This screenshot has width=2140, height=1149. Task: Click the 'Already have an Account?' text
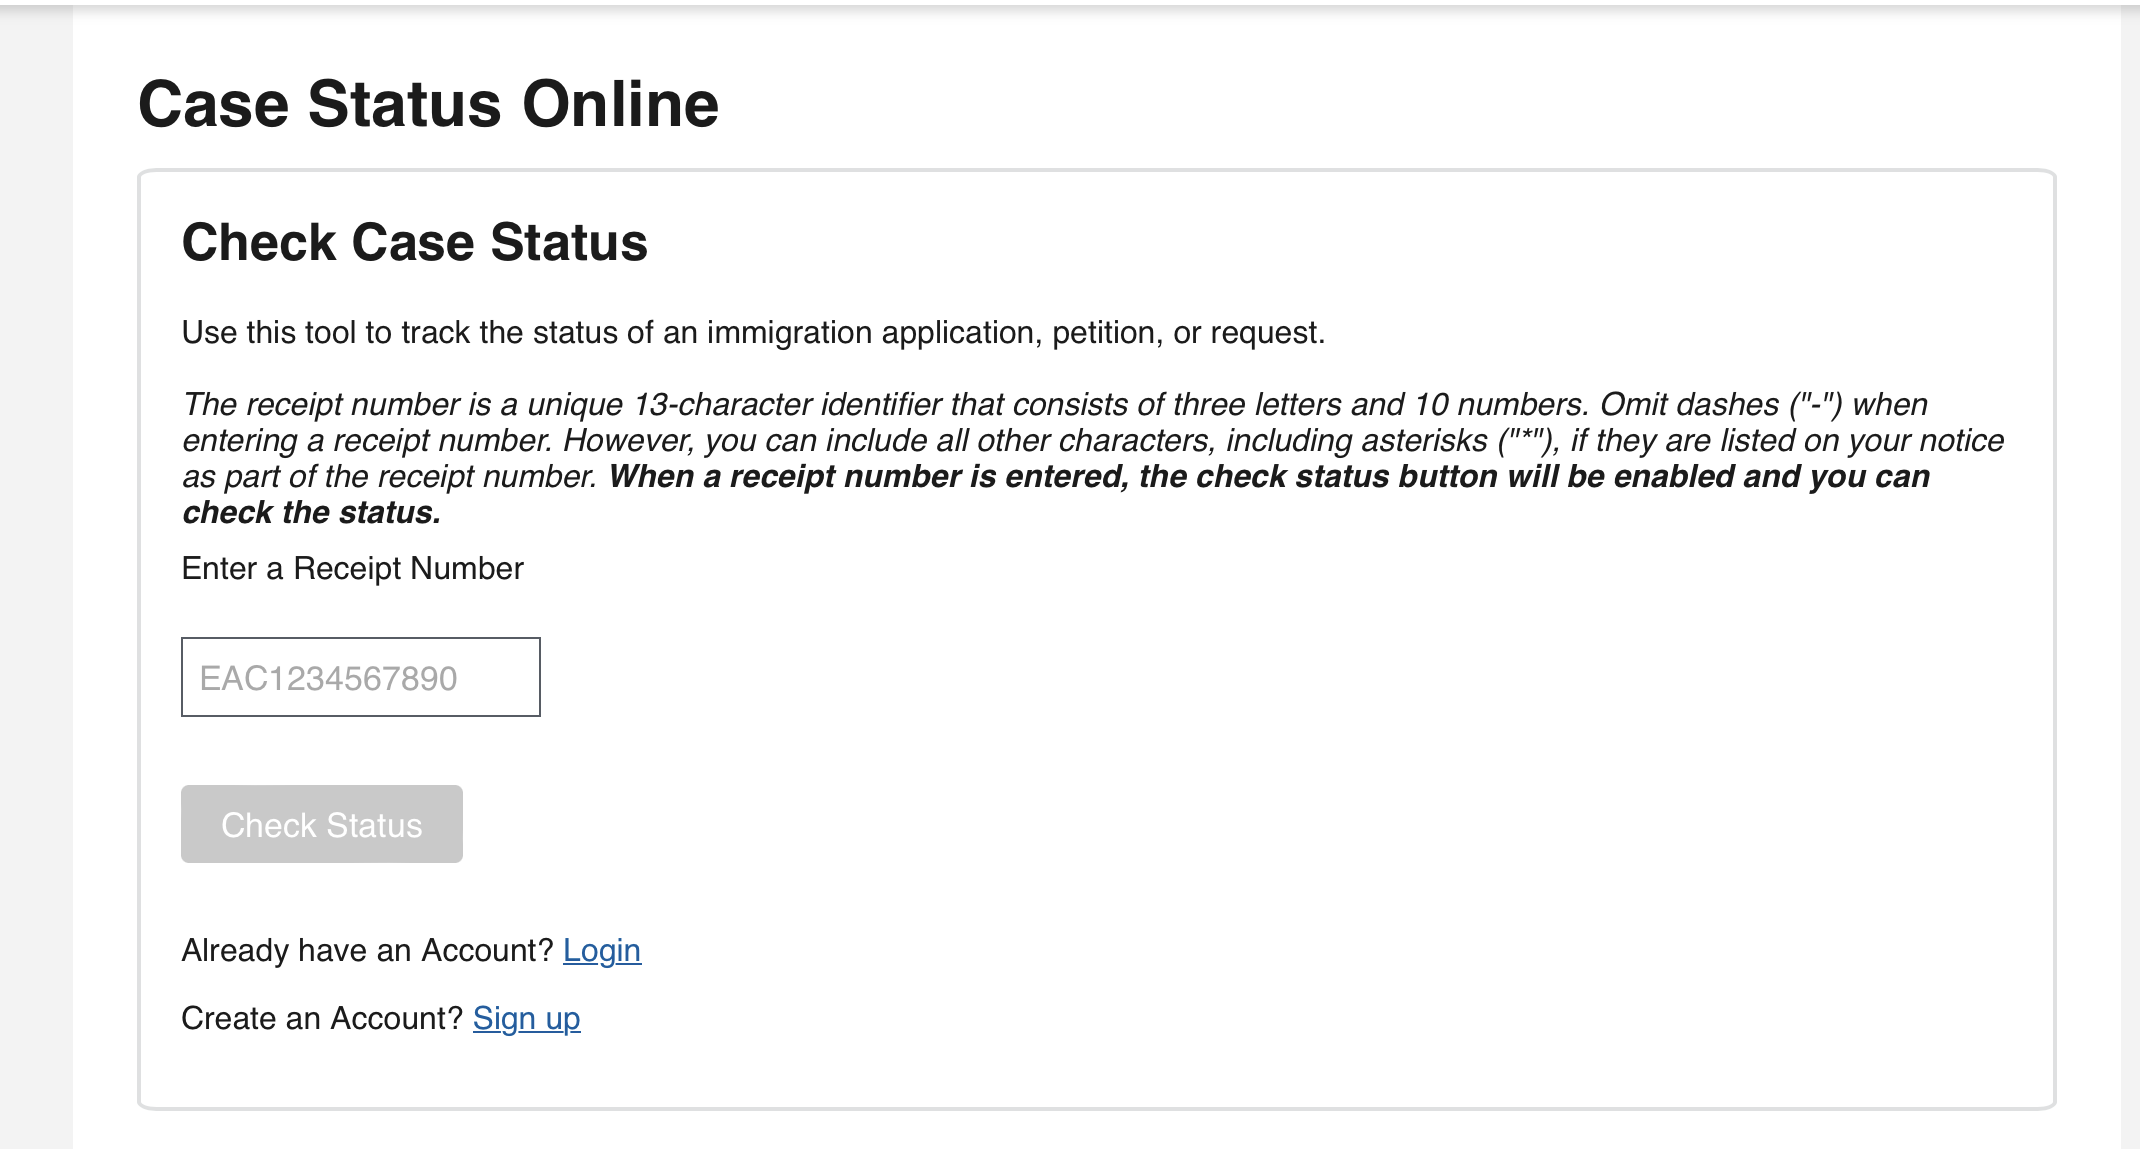click(x=367, y=950)
